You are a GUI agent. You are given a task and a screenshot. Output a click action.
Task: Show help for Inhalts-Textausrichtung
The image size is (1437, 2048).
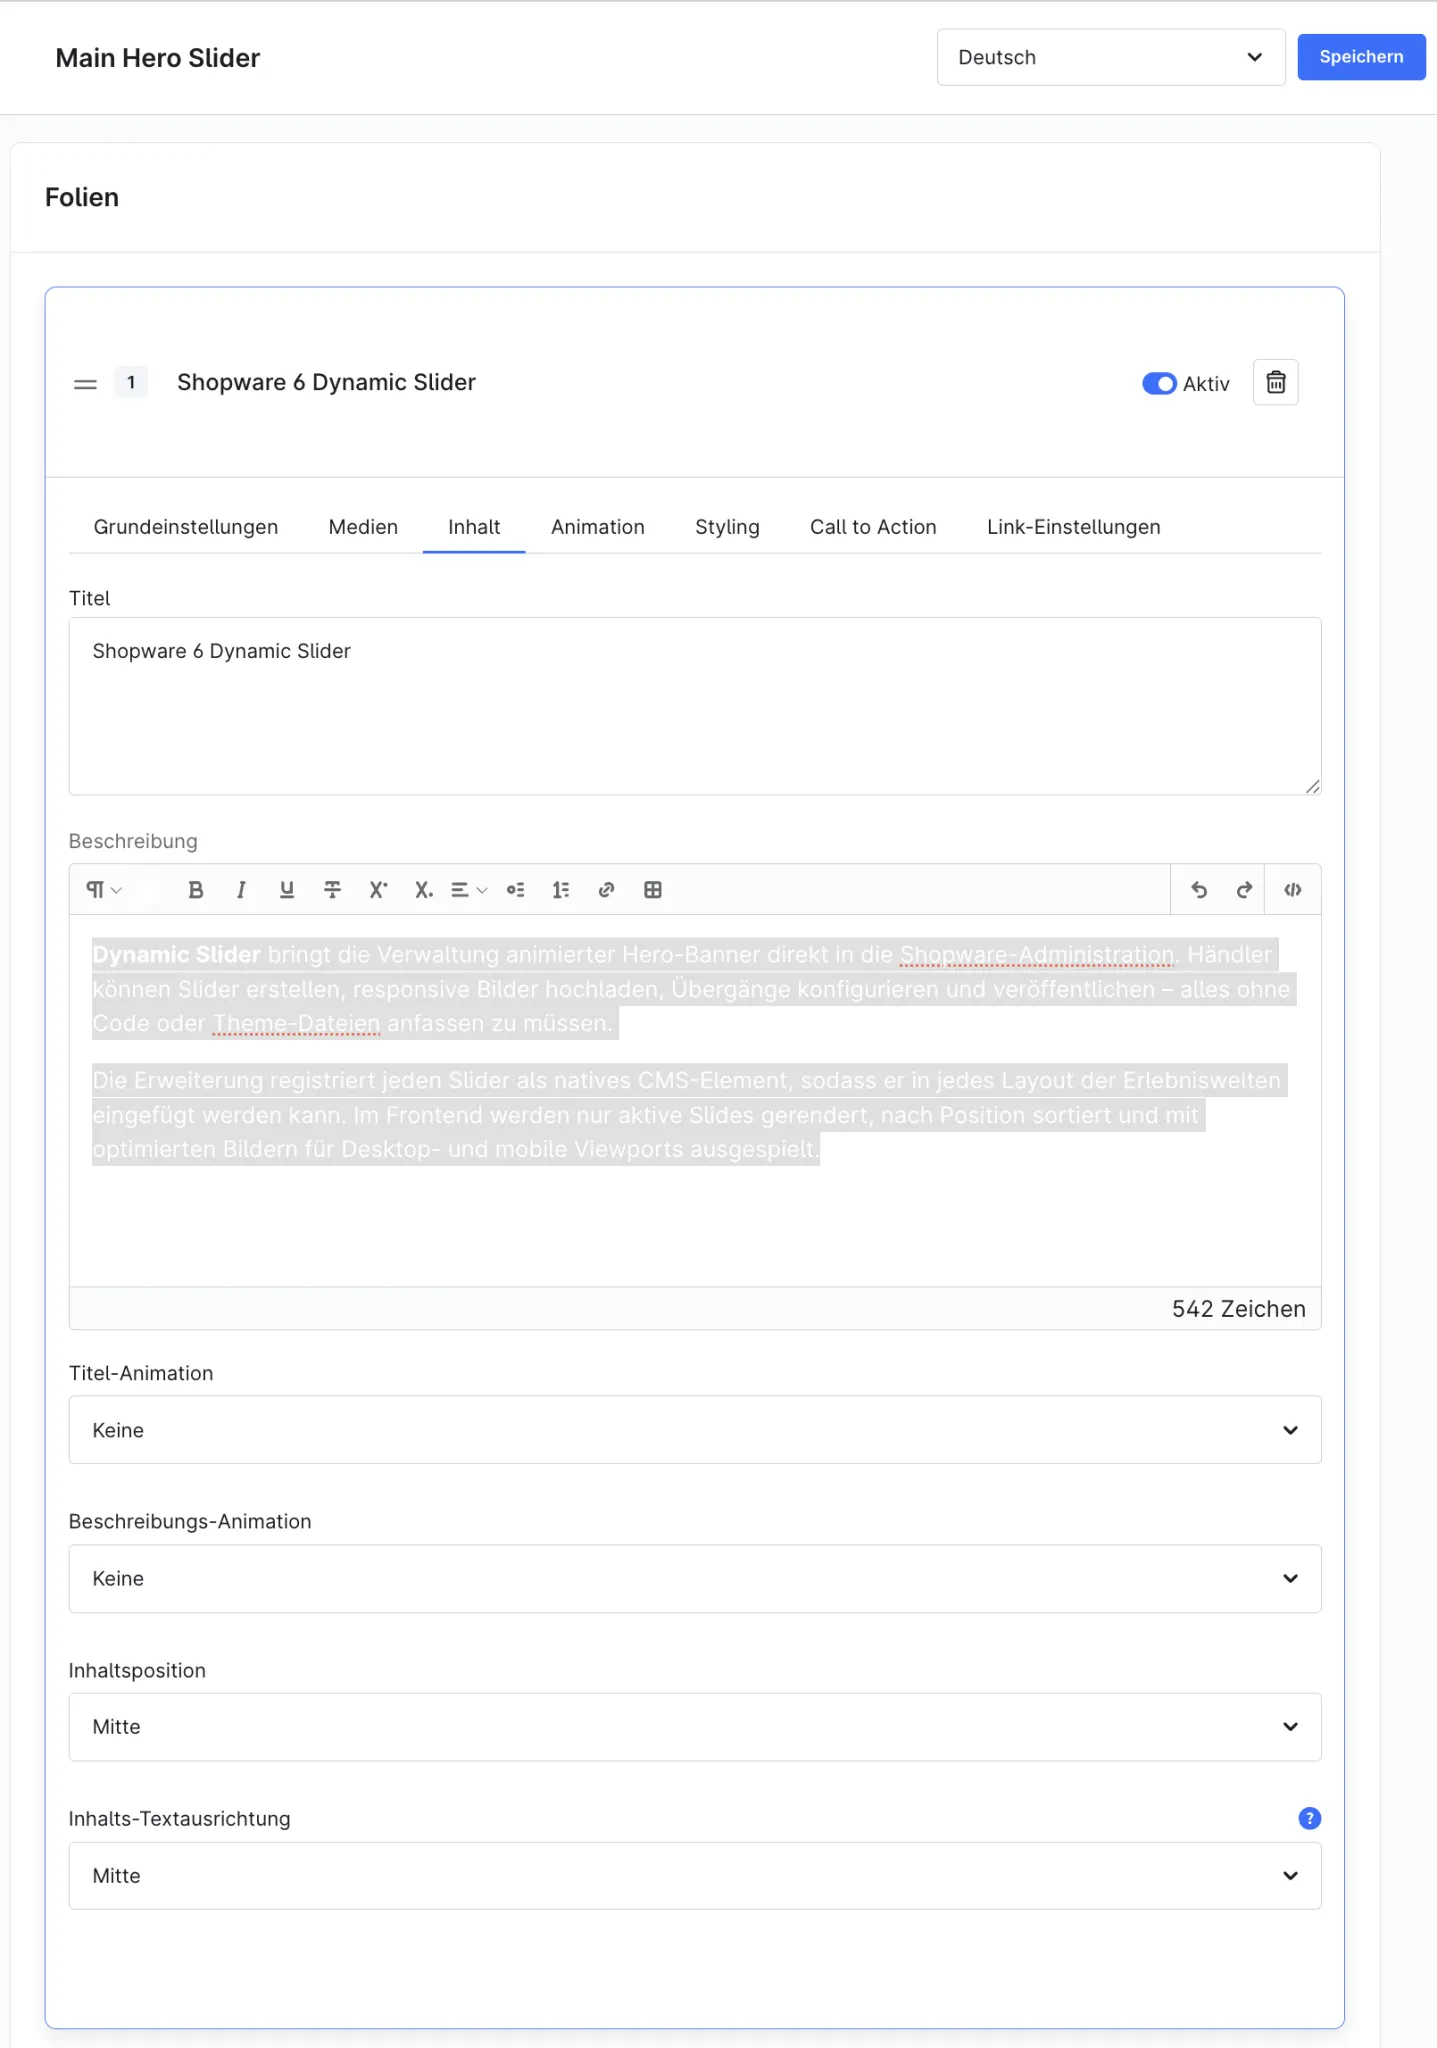(x=1309, y=1818)
